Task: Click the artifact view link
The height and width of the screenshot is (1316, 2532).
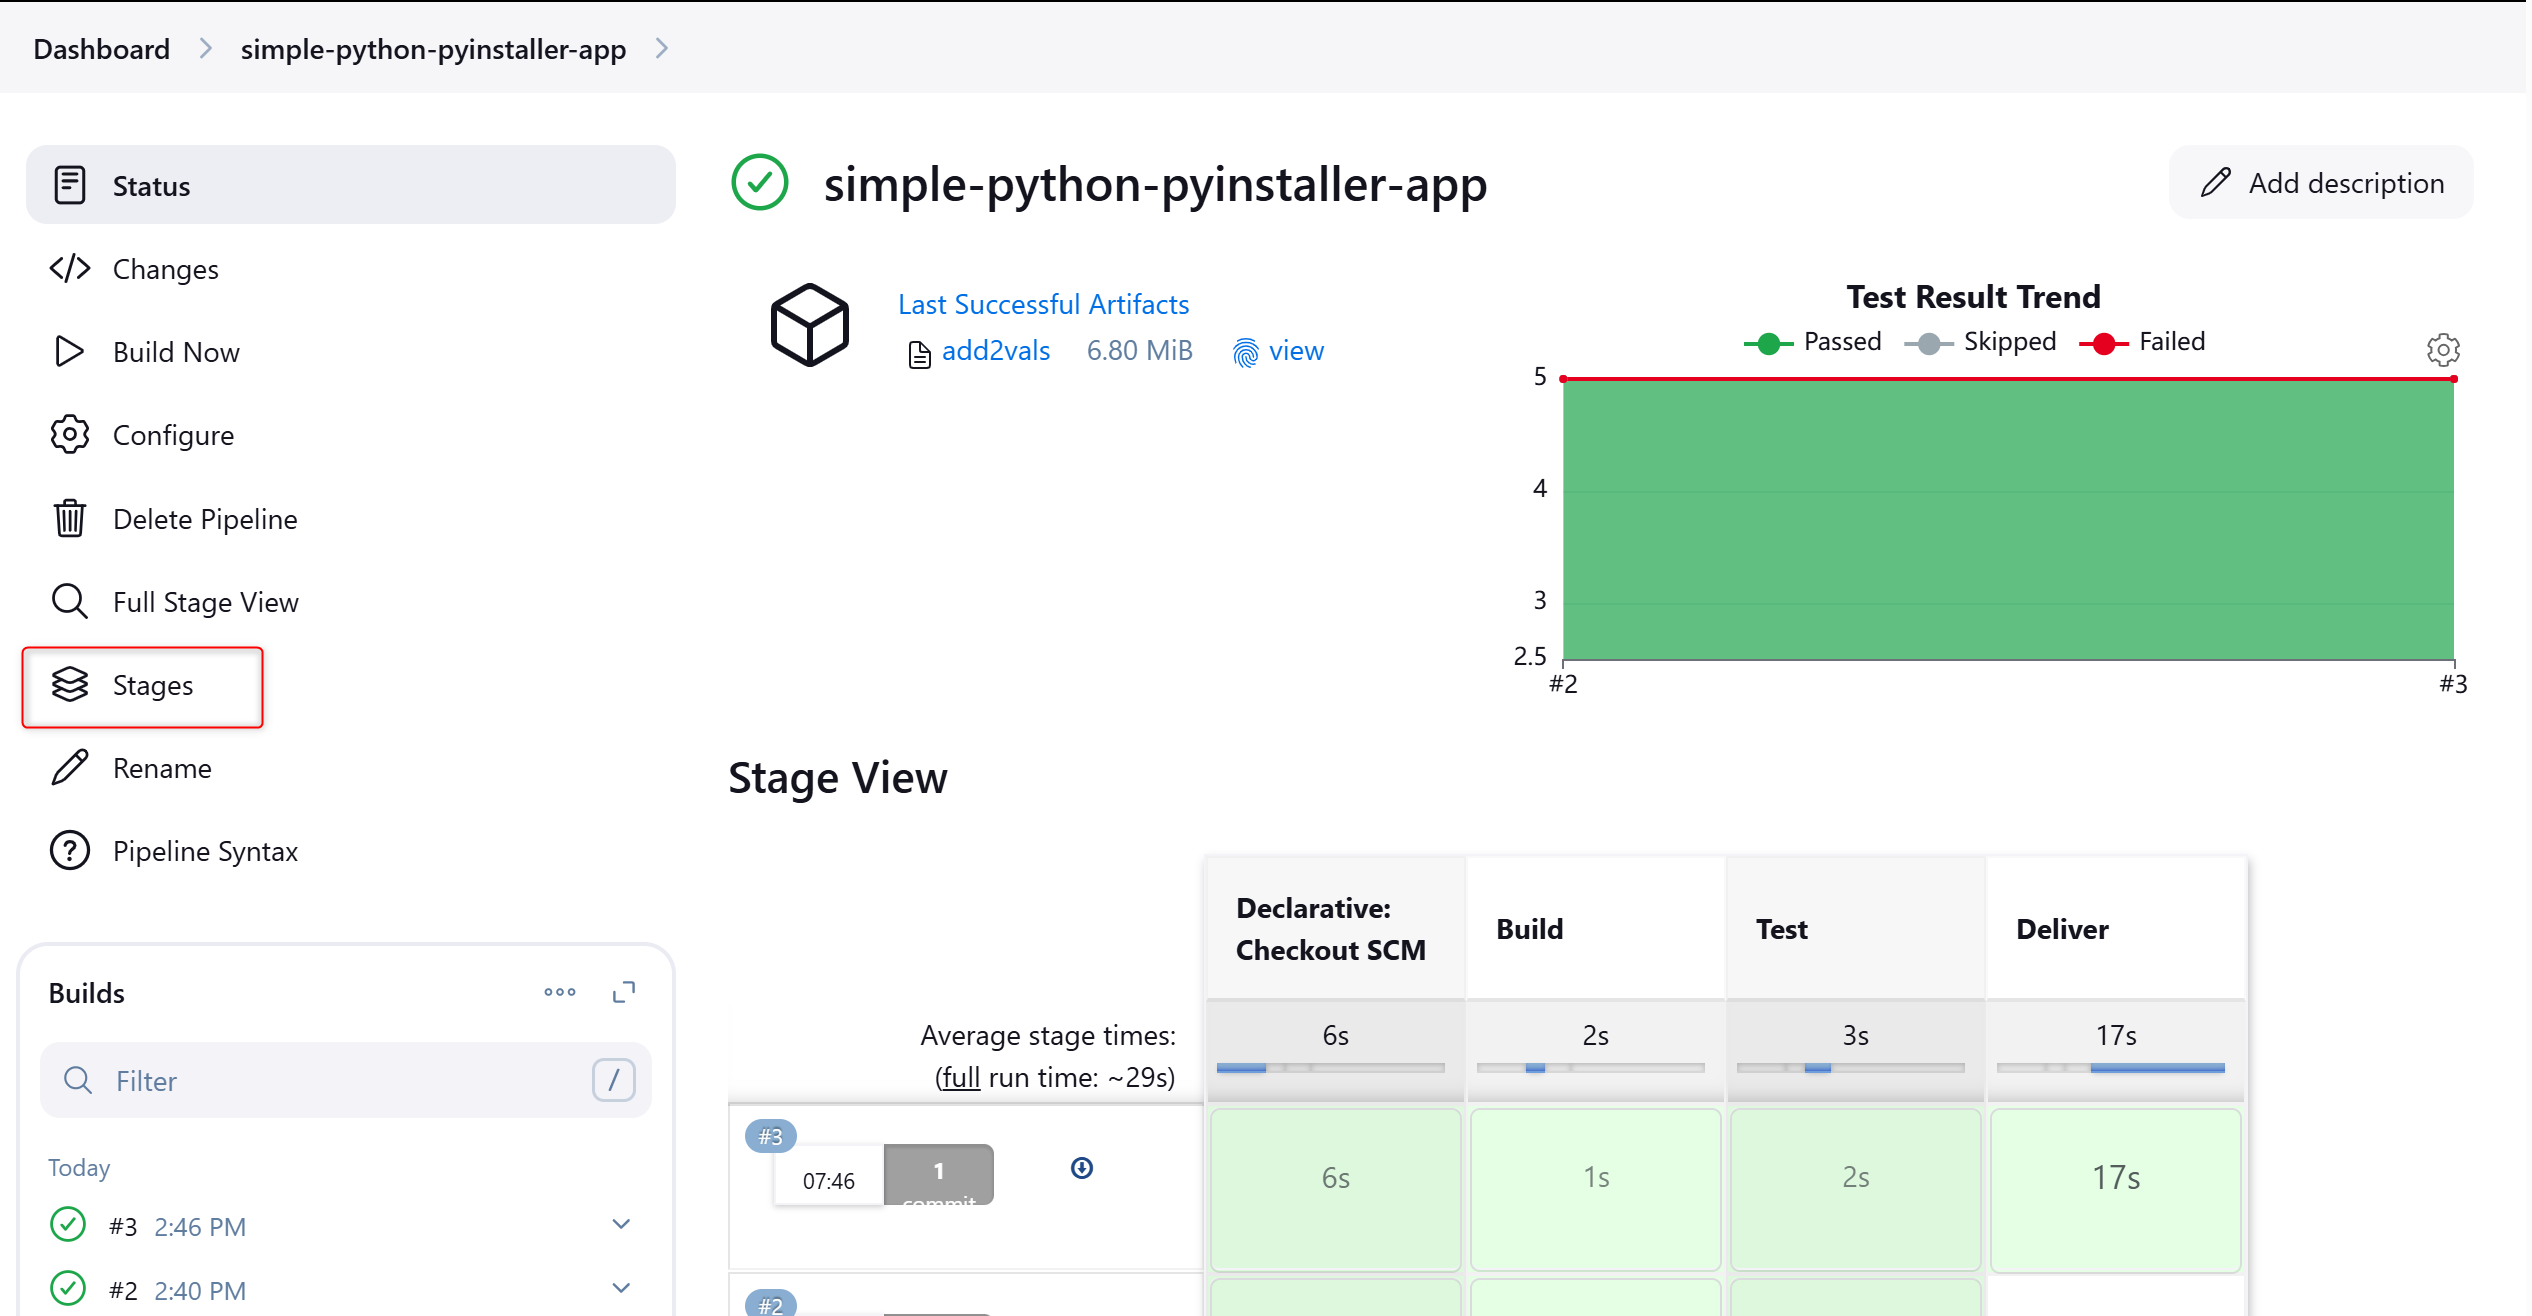Action: [1296, 351]
